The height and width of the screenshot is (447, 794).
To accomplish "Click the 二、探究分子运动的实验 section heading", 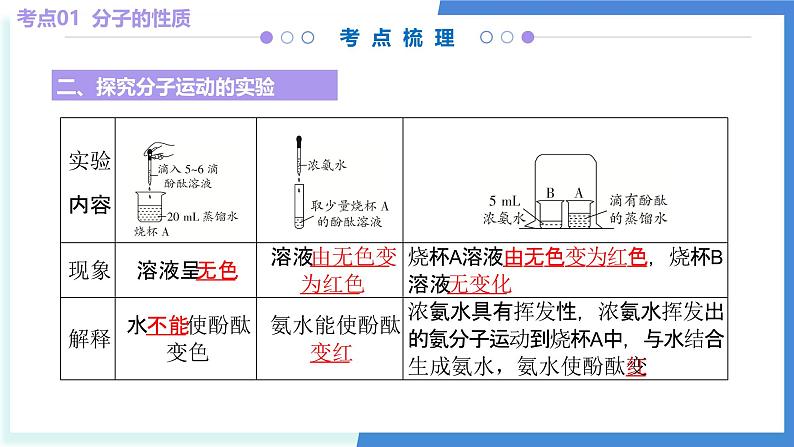I will click(x=166, y=88).
